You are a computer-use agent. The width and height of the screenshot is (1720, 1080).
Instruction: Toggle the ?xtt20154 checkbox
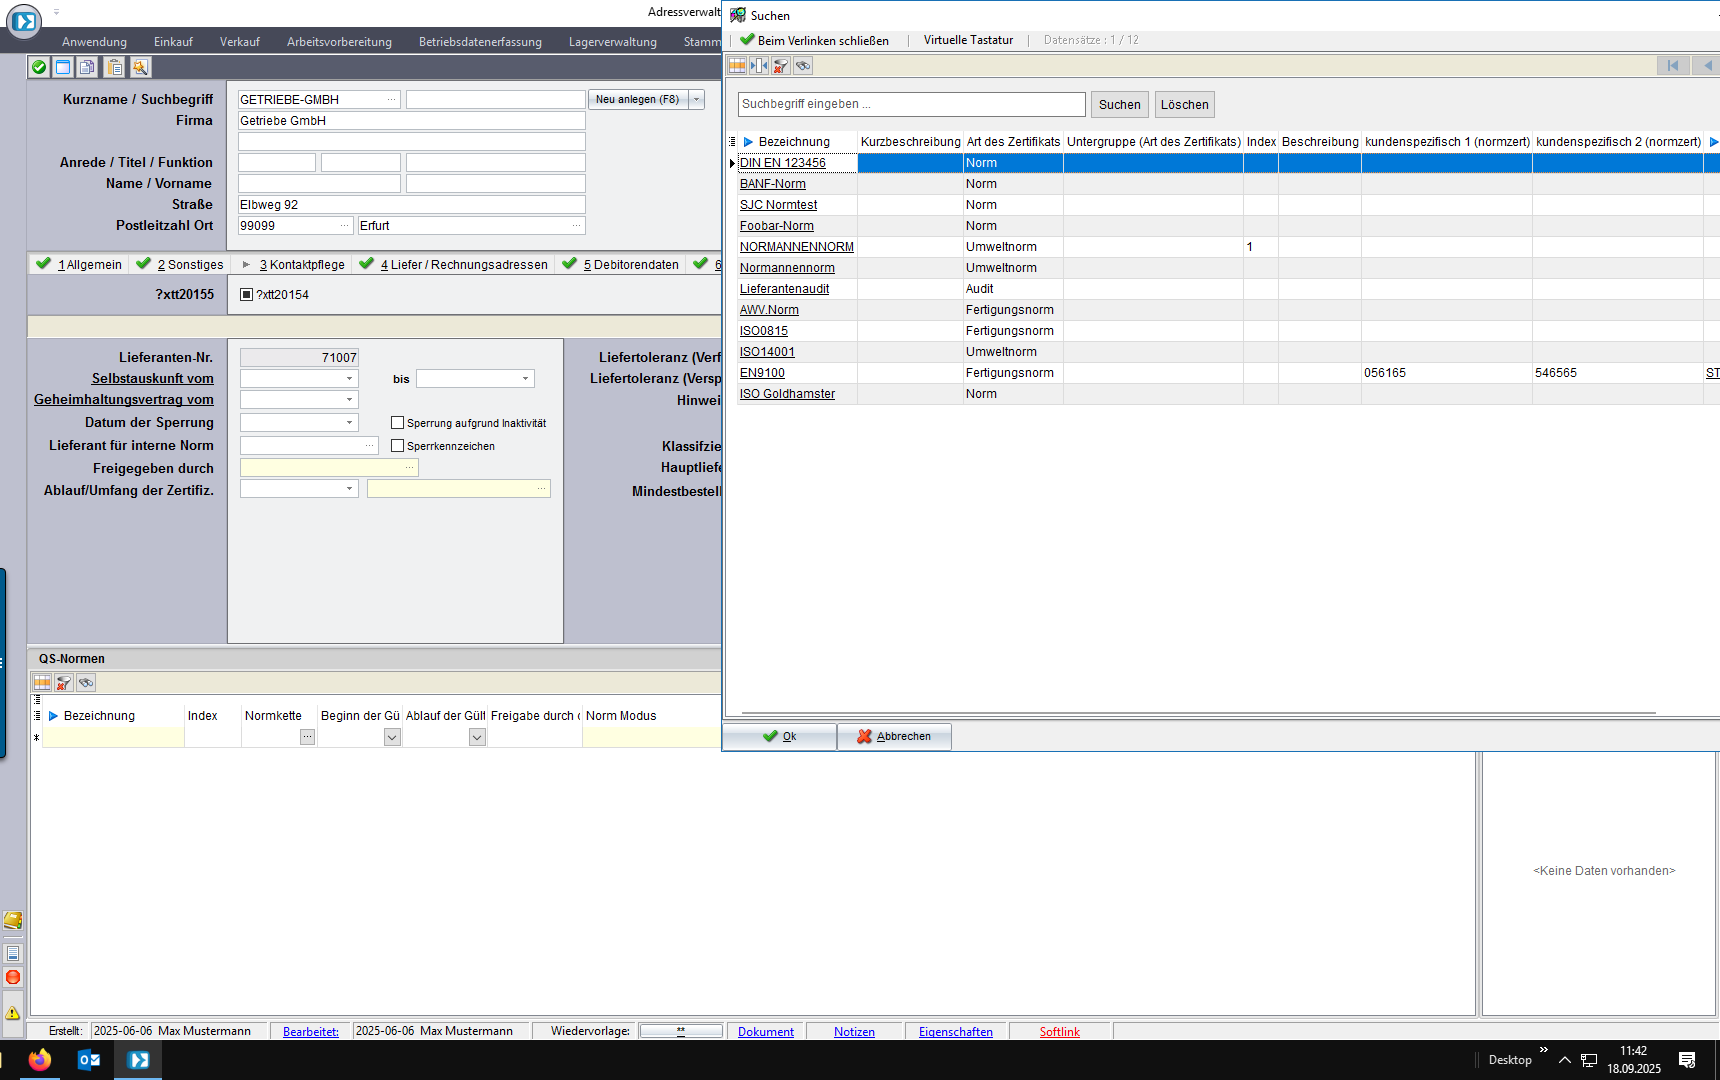point(247,295)
